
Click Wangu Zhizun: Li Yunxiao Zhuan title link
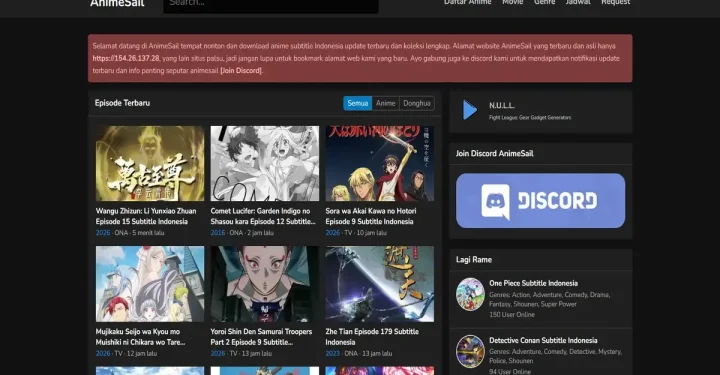pos(146,216)
